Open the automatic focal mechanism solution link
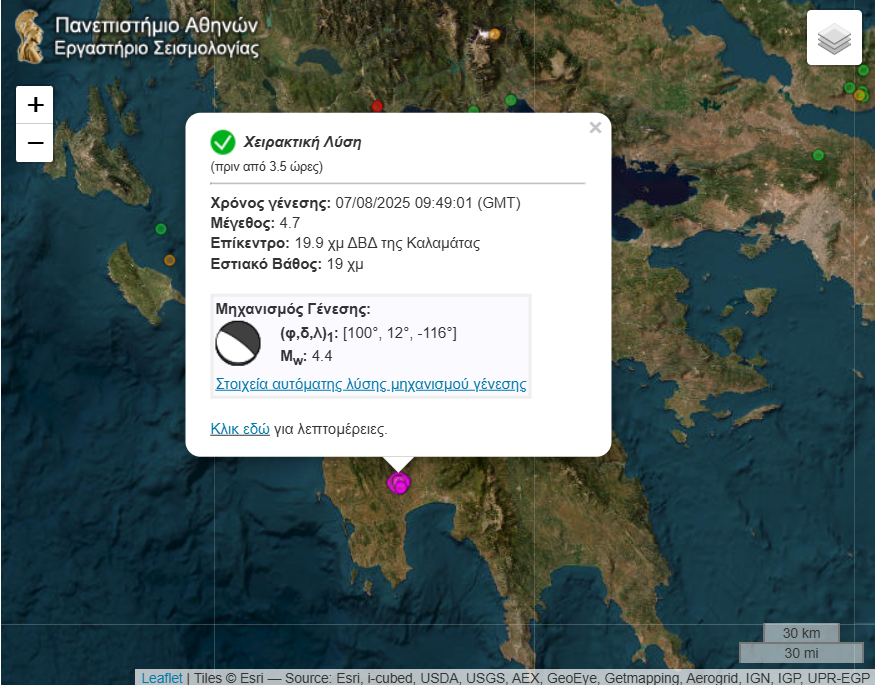875x685 pixels. (x=370, y=384)
